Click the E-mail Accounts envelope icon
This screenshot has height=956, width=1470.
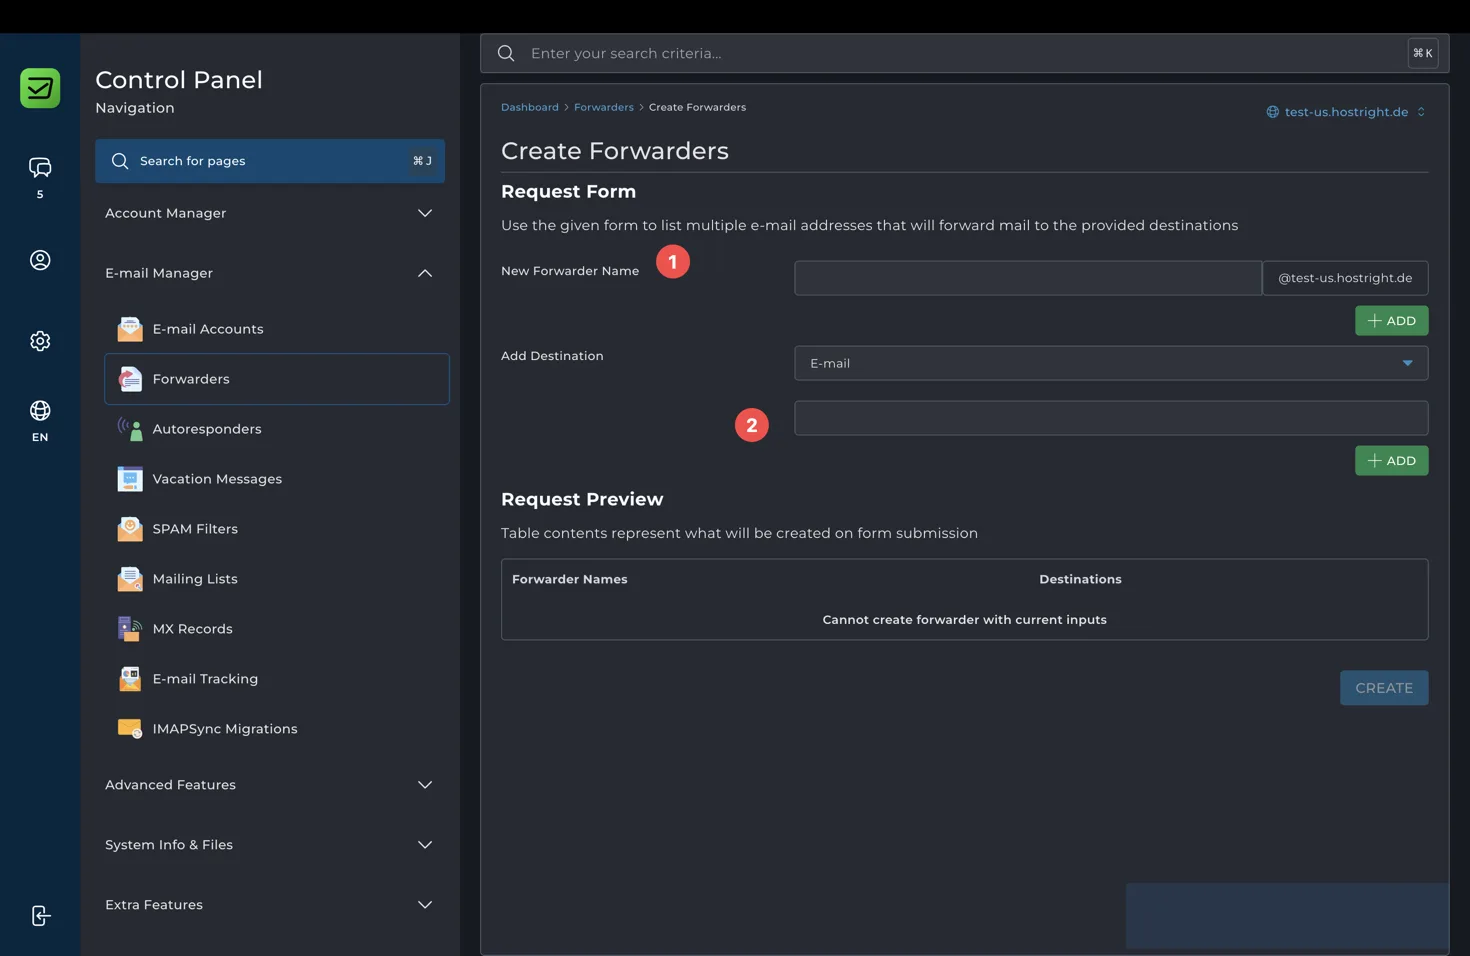[130, 329]
